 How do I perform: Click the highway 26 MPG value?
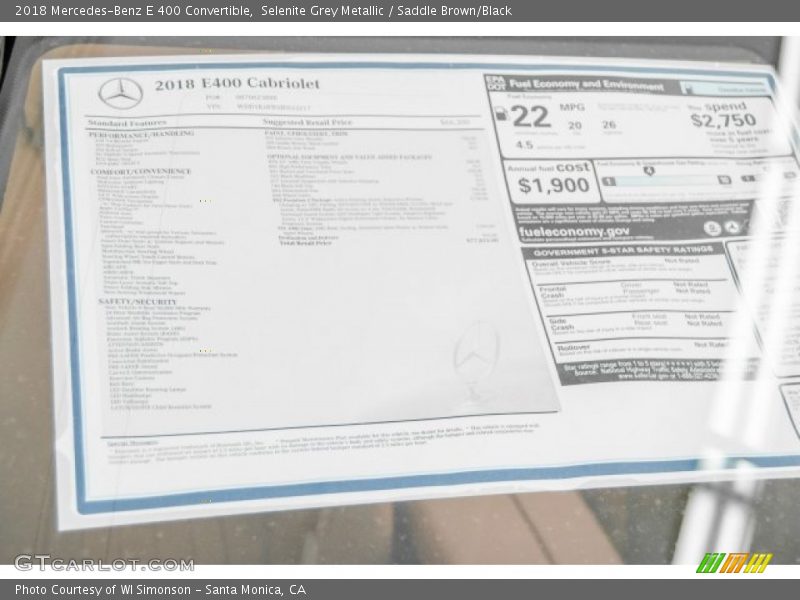click(x=609, y=124)
